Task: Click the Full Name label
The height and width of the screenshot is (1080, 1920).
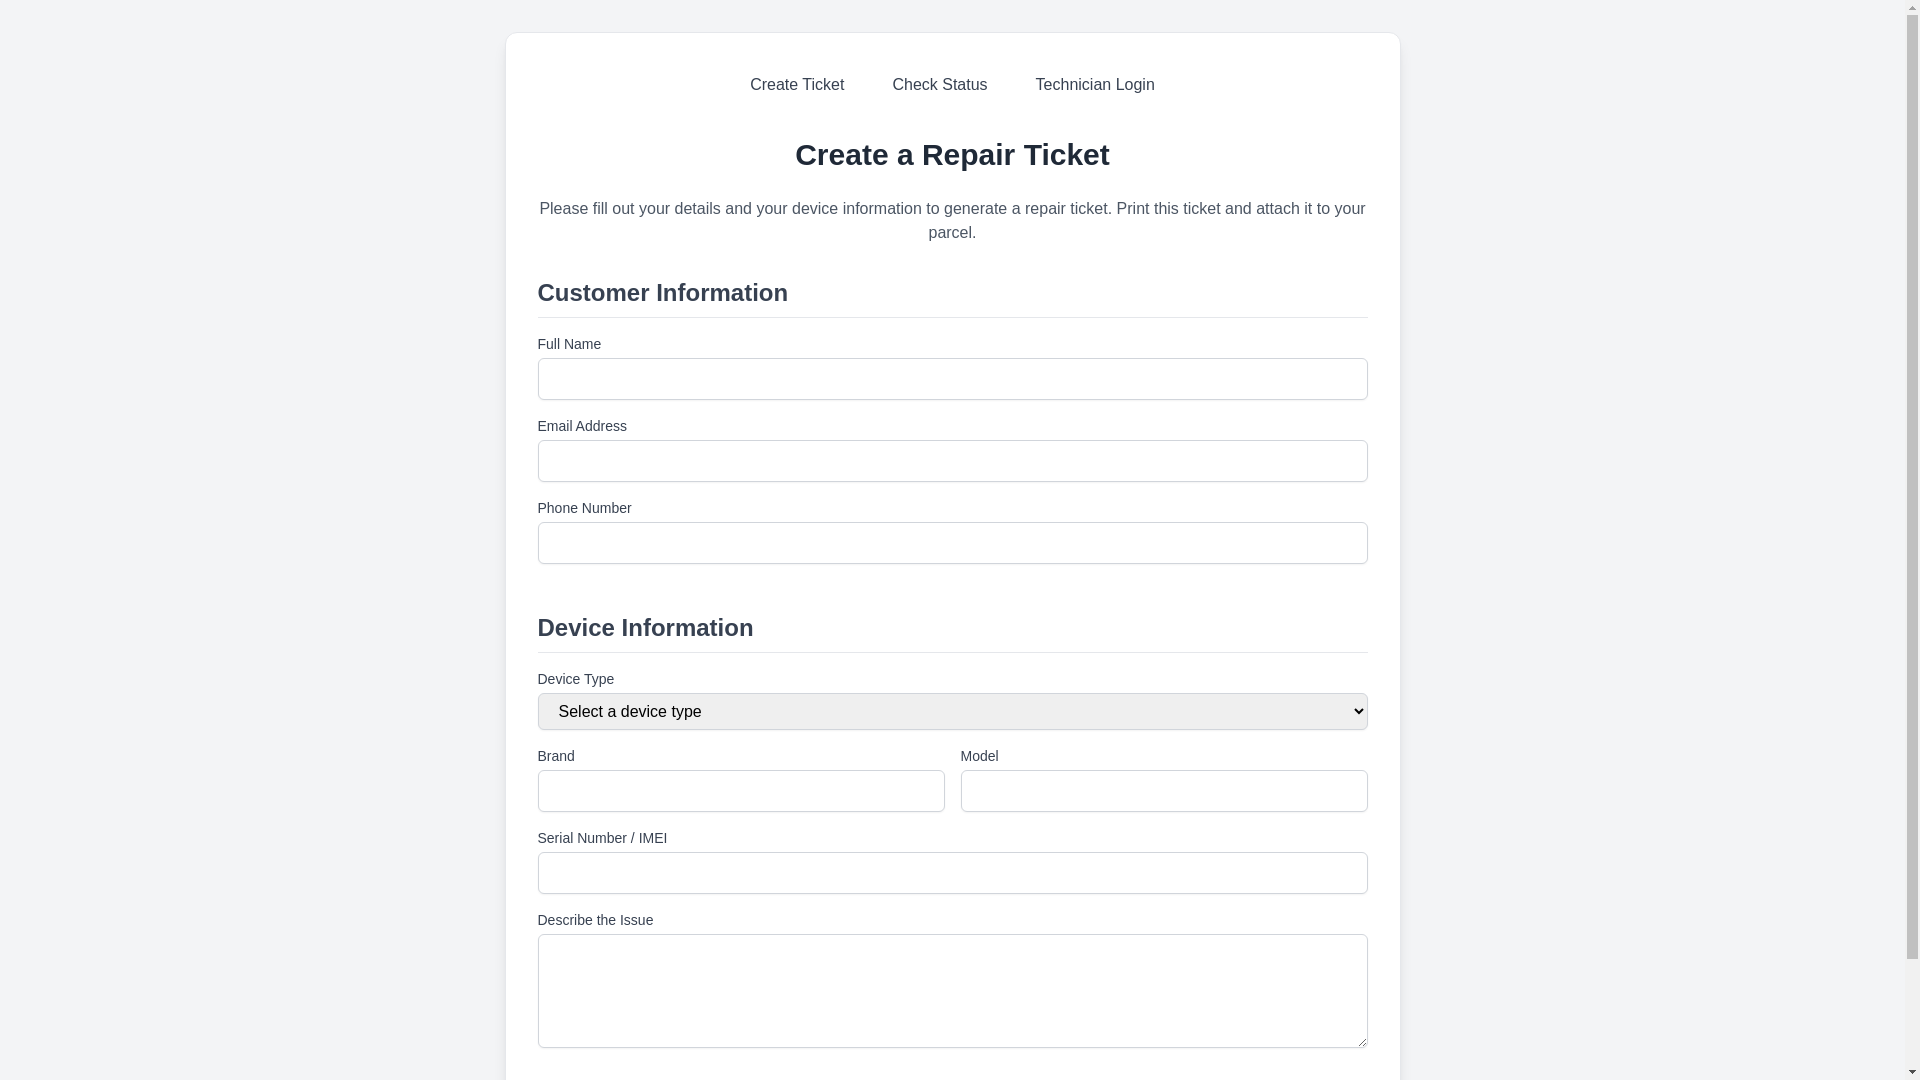Action: [x=569, y=344]
